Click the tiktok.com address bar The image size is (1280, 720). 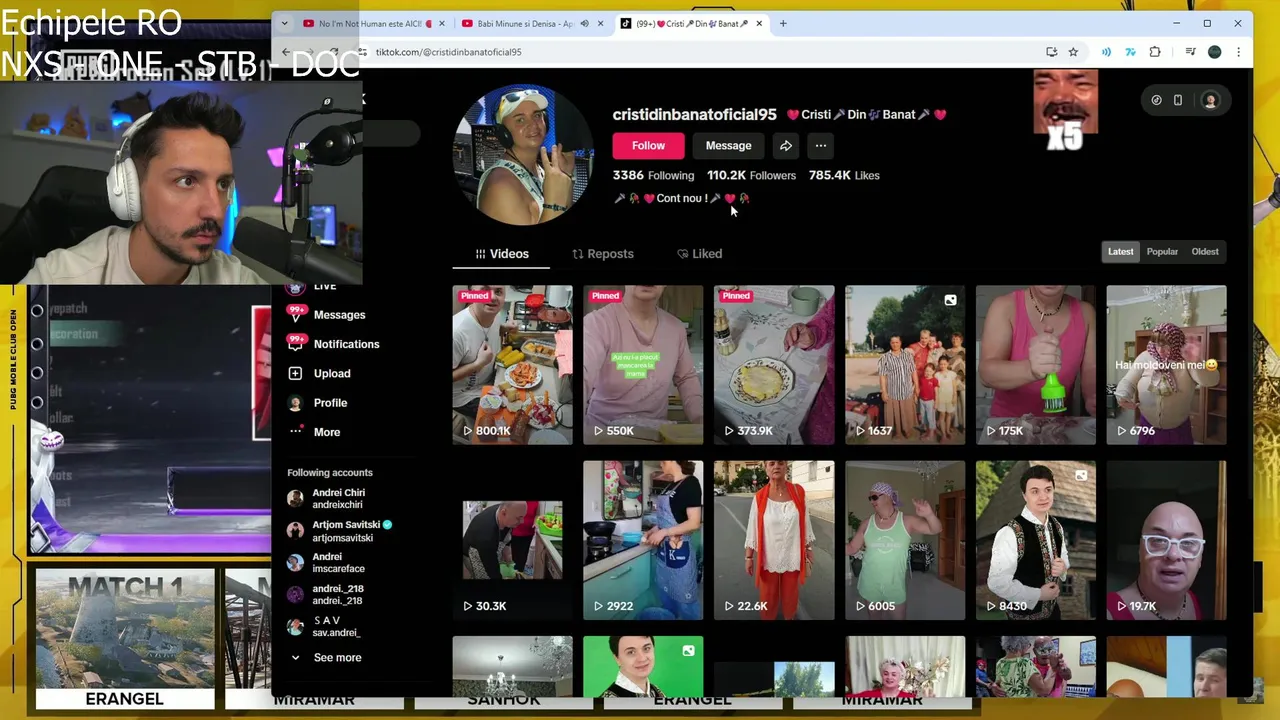pyautogui.click(x=700, y=52)
